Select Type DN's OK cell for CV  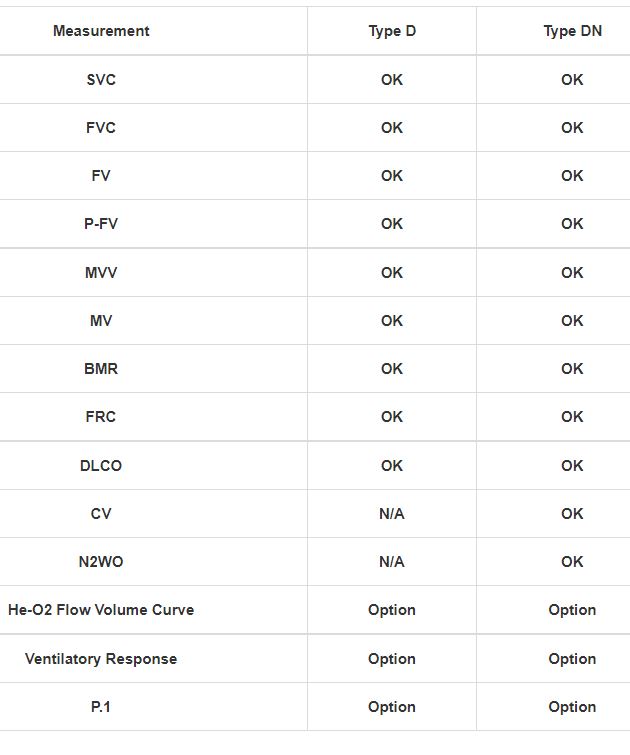click(572, 513)
